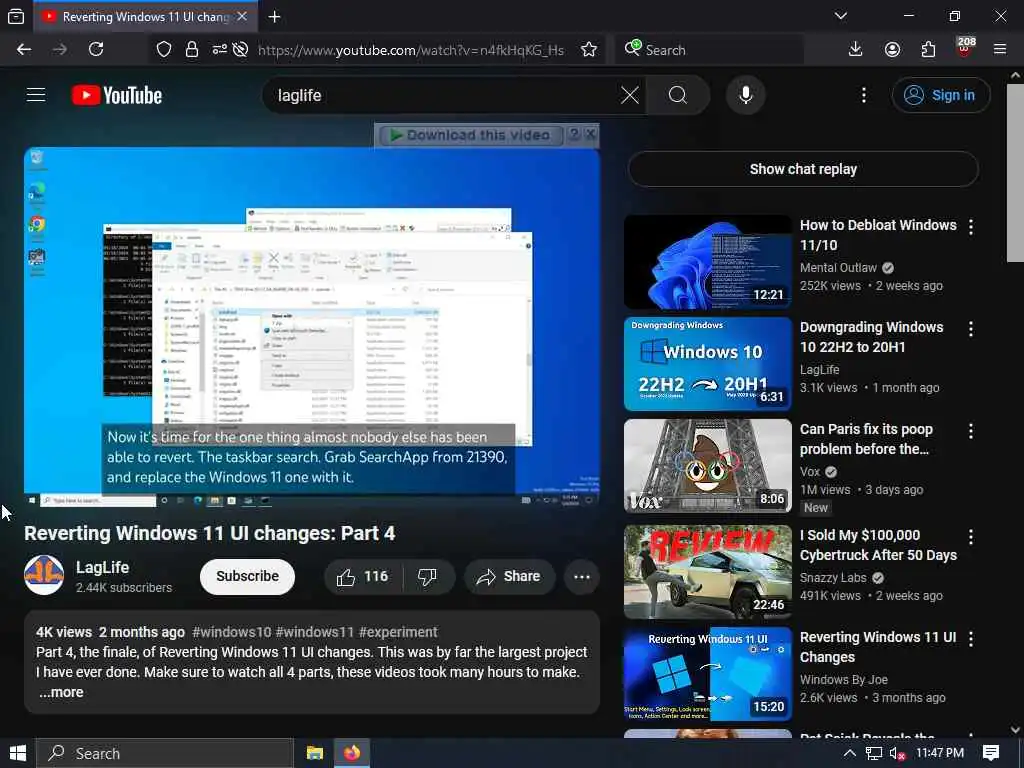Open How to Debloat Windows thumbnail
This screenshot has height=768, width=1024.
[707, 262]
